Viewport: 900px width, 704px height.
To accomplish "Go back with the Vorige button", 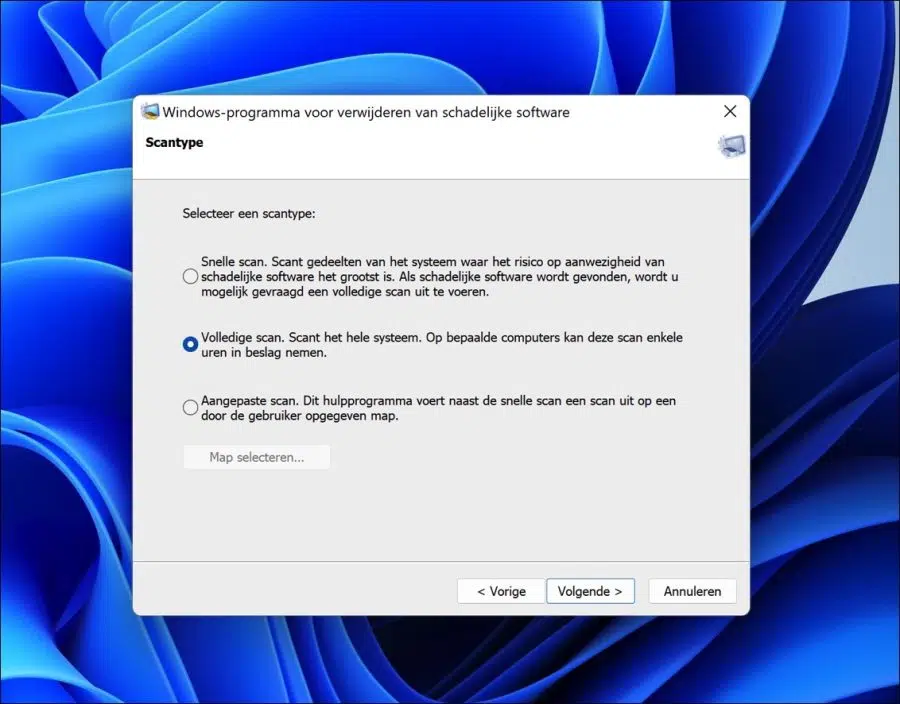I will point(501,591).
